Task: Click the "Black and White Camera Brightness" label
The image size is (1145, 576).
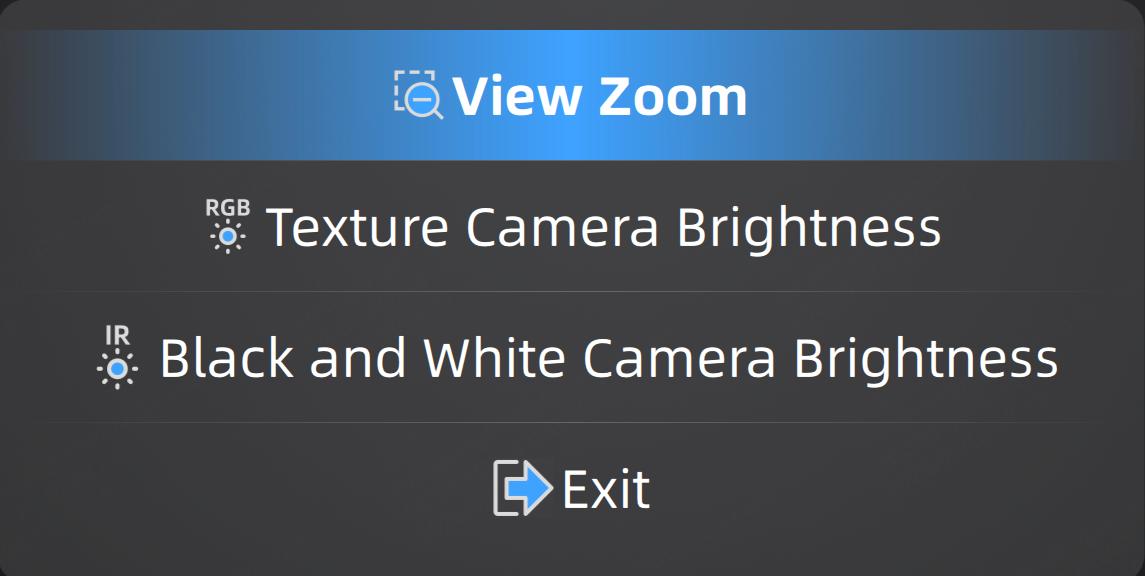Action: pos(609,358)
